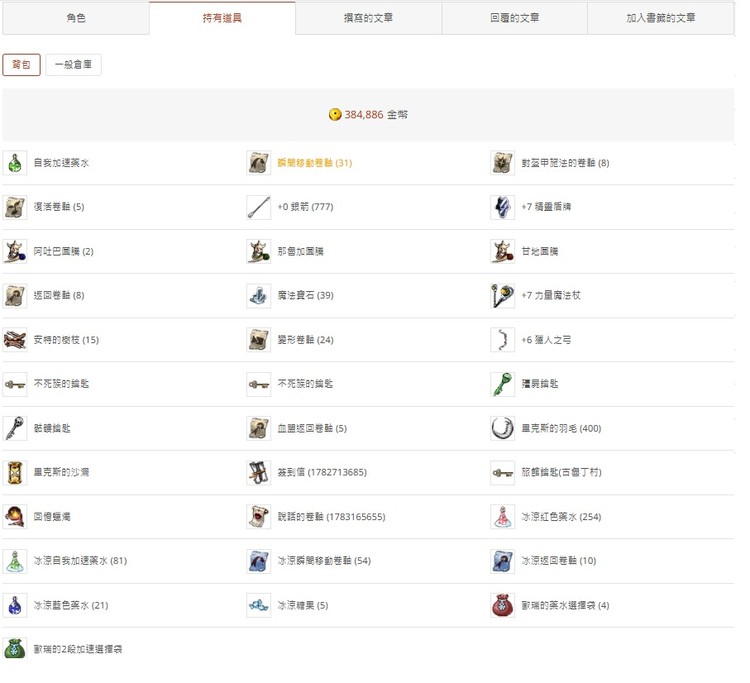This screenshot has height=683, width=750.
Task: Click the gold coin icon
Action: pos(335,115)
